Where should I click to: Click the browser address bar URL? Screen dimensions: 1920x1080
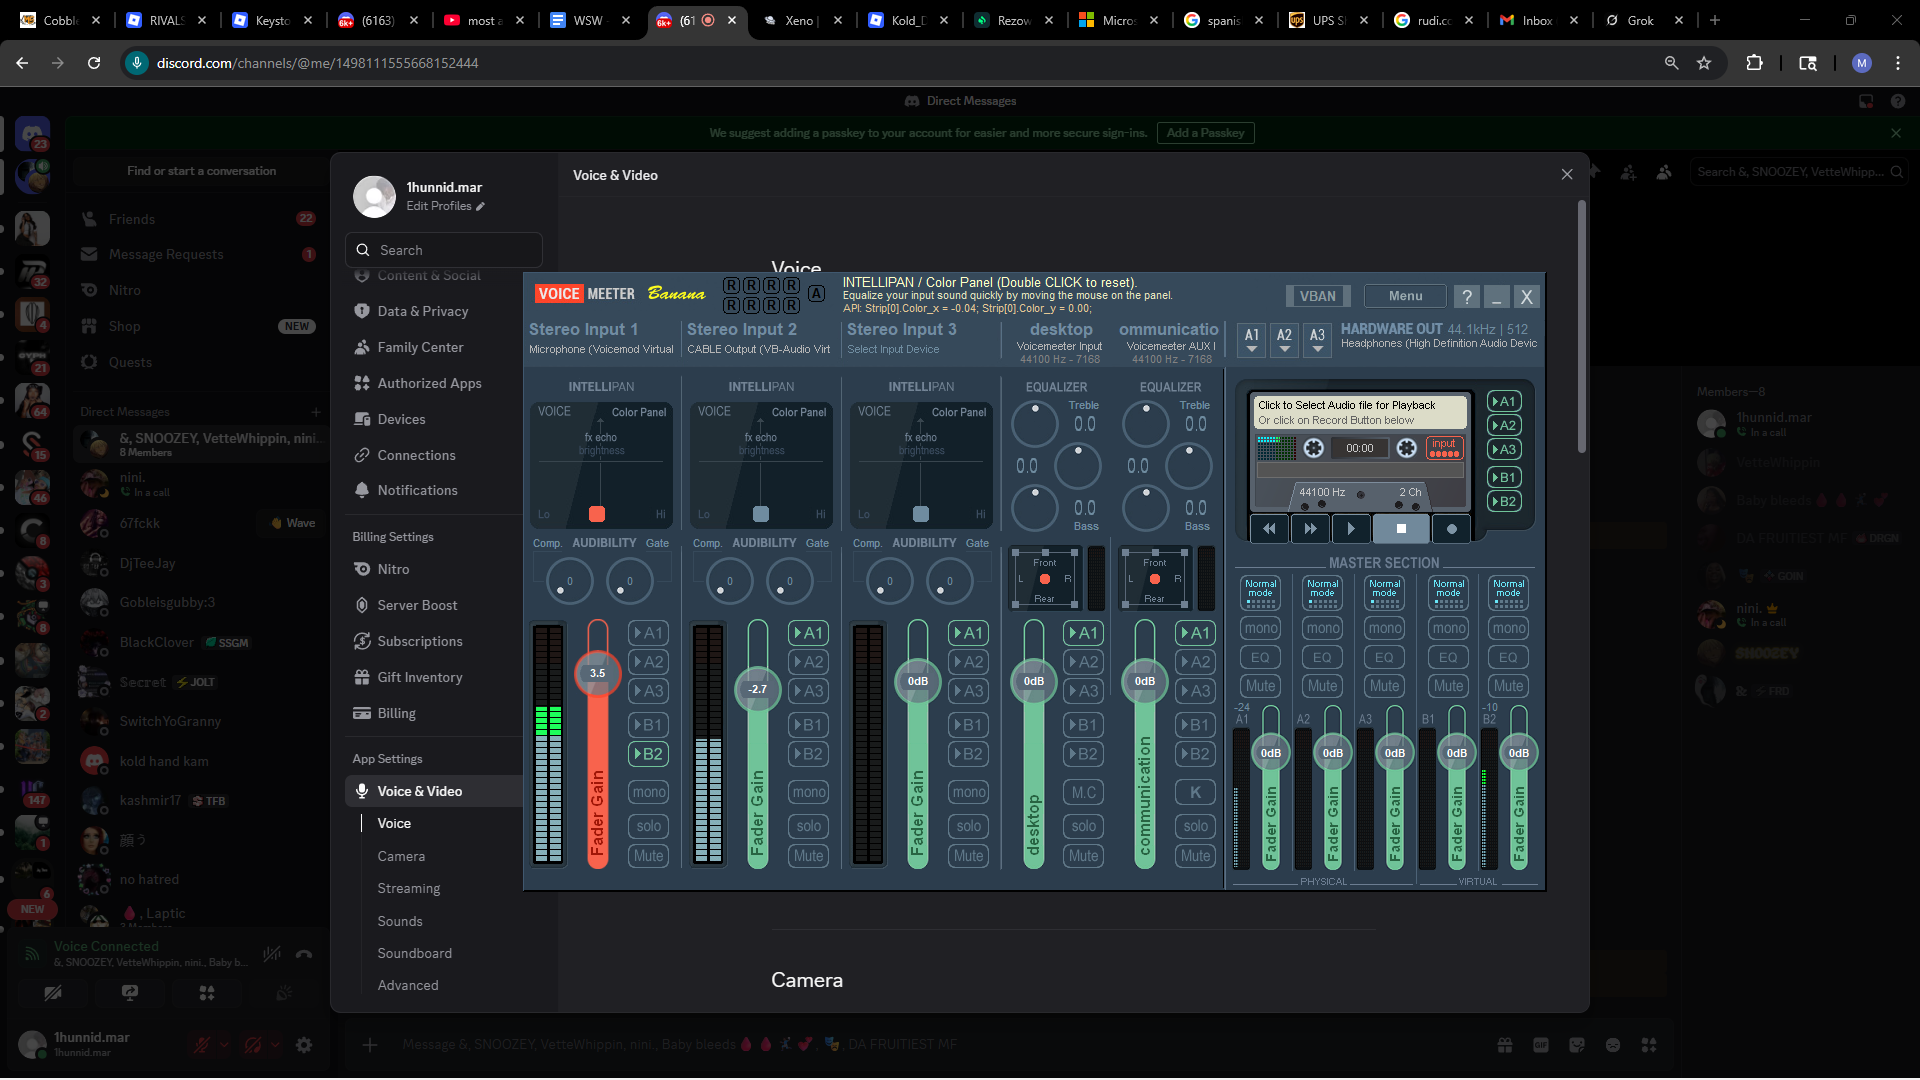coord(317,63)
